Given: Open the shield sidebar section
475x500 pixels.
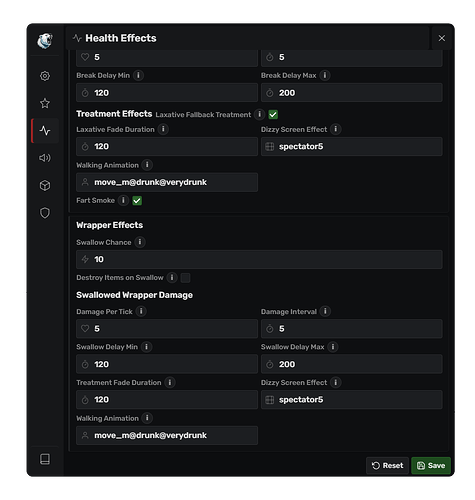Looking at the screenshot, I should 45,213.
